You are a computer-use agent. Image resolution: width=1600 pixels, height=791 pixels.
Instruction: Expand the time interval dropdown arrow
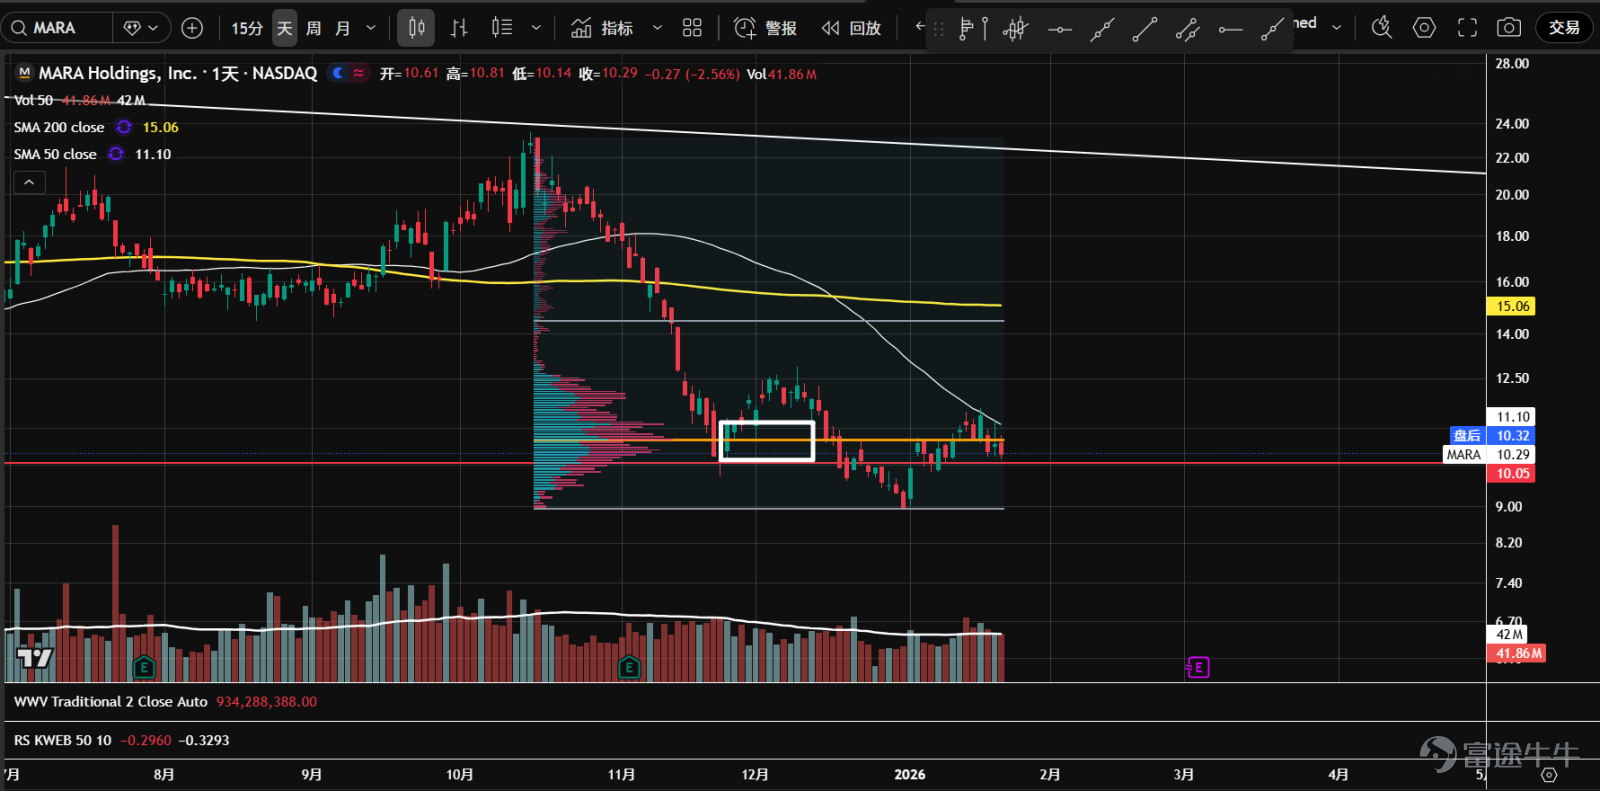tap(371, 28)
